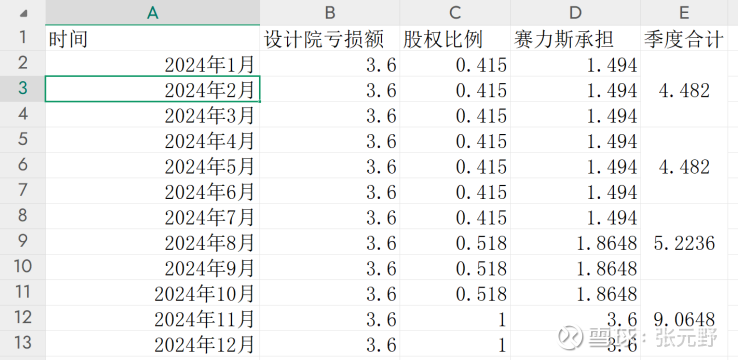Select row 1 header

[x=23, y=38]
